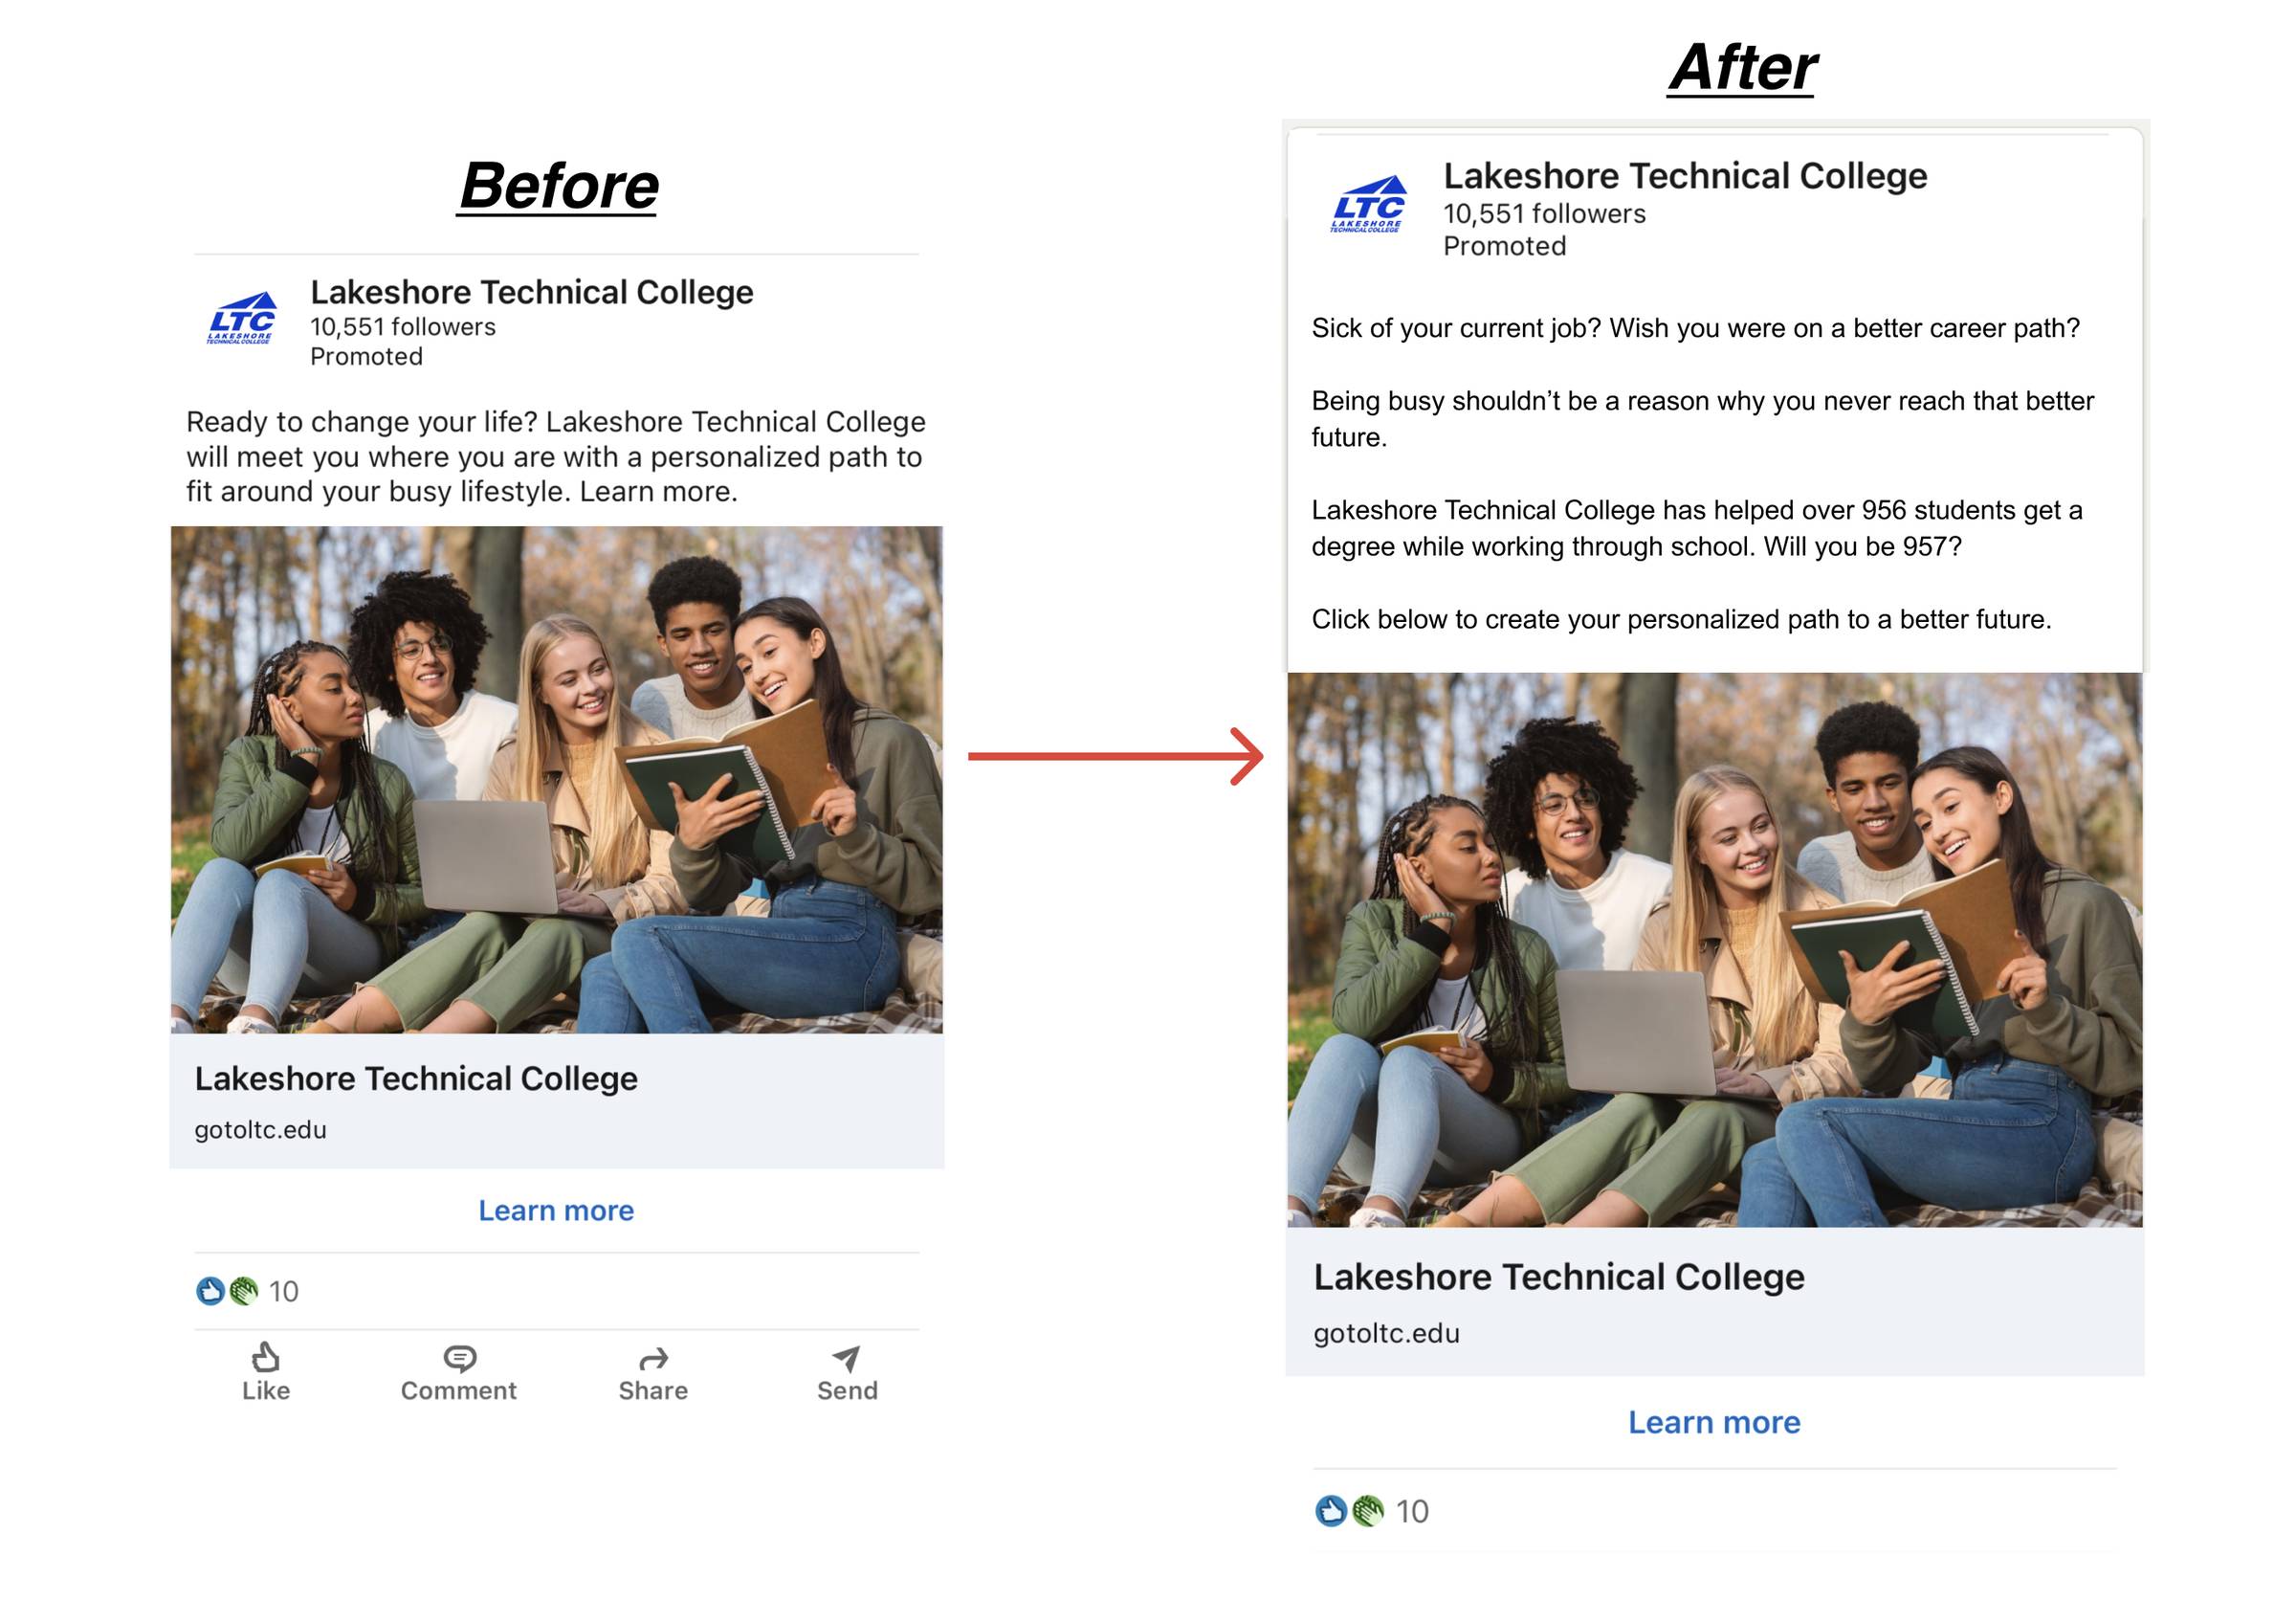
Task: Click 'Sick of your current job?' ad copy
Action: [1695, 328]
